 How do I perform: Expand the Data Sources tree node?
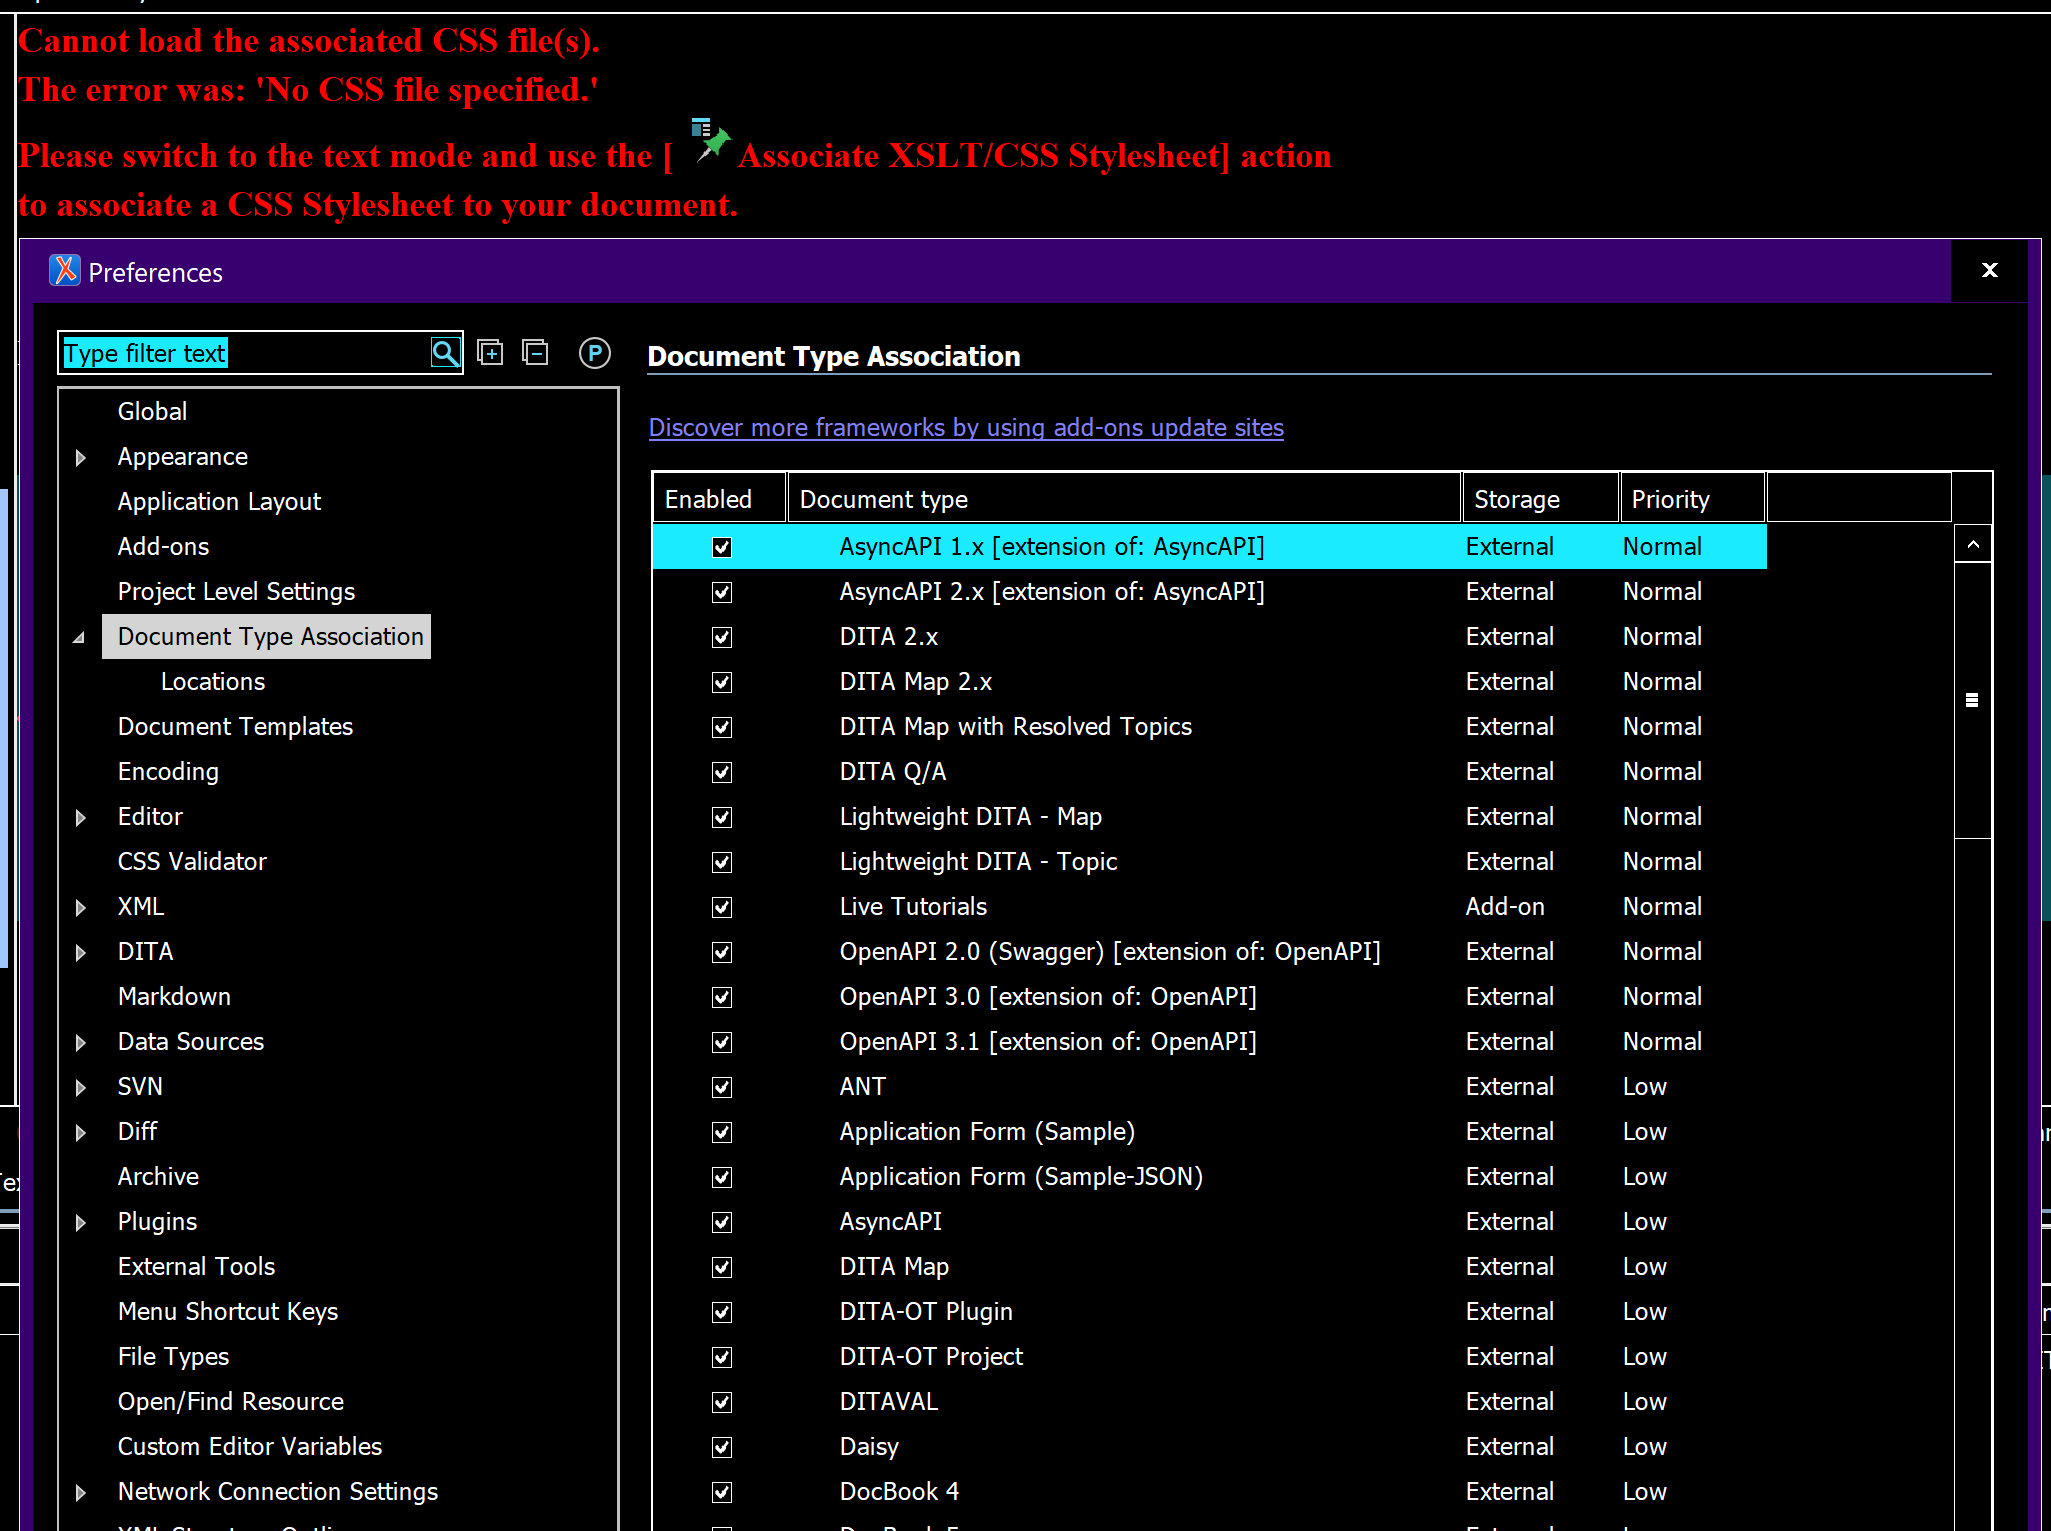click(81, 1043)
